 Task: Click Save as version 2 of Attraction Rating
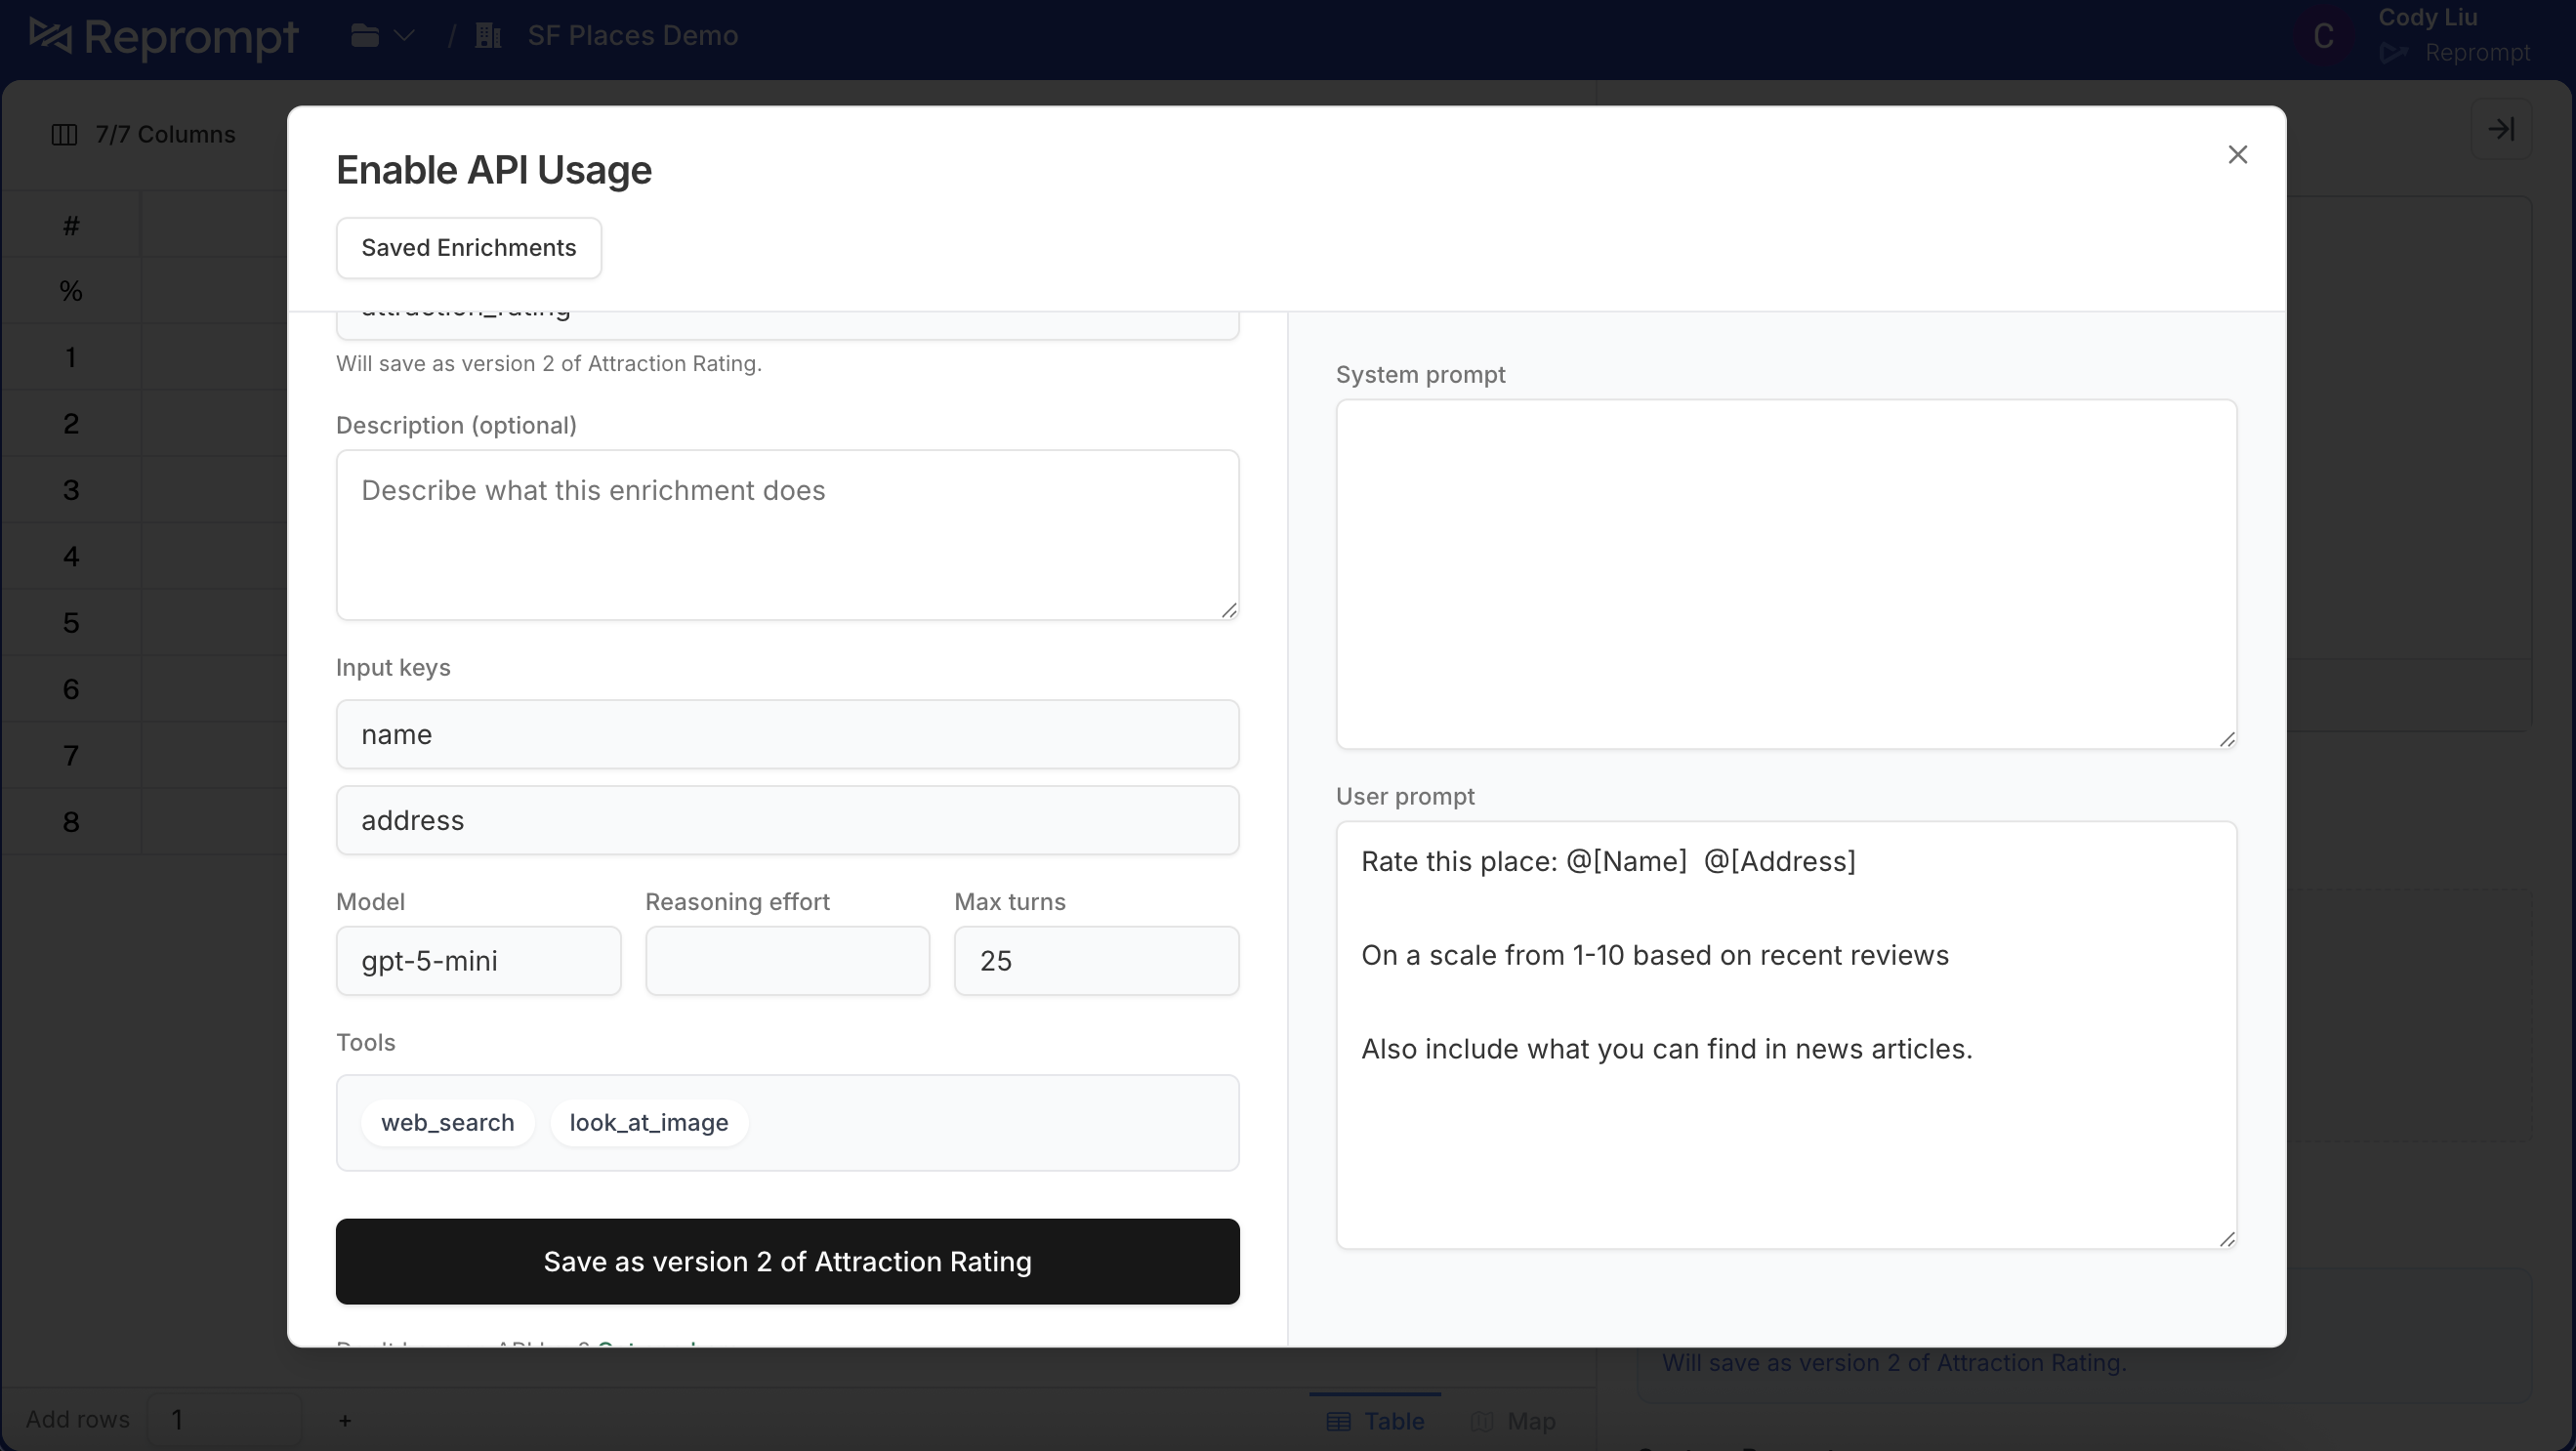pyautogui.click(x=787, y=1261)
